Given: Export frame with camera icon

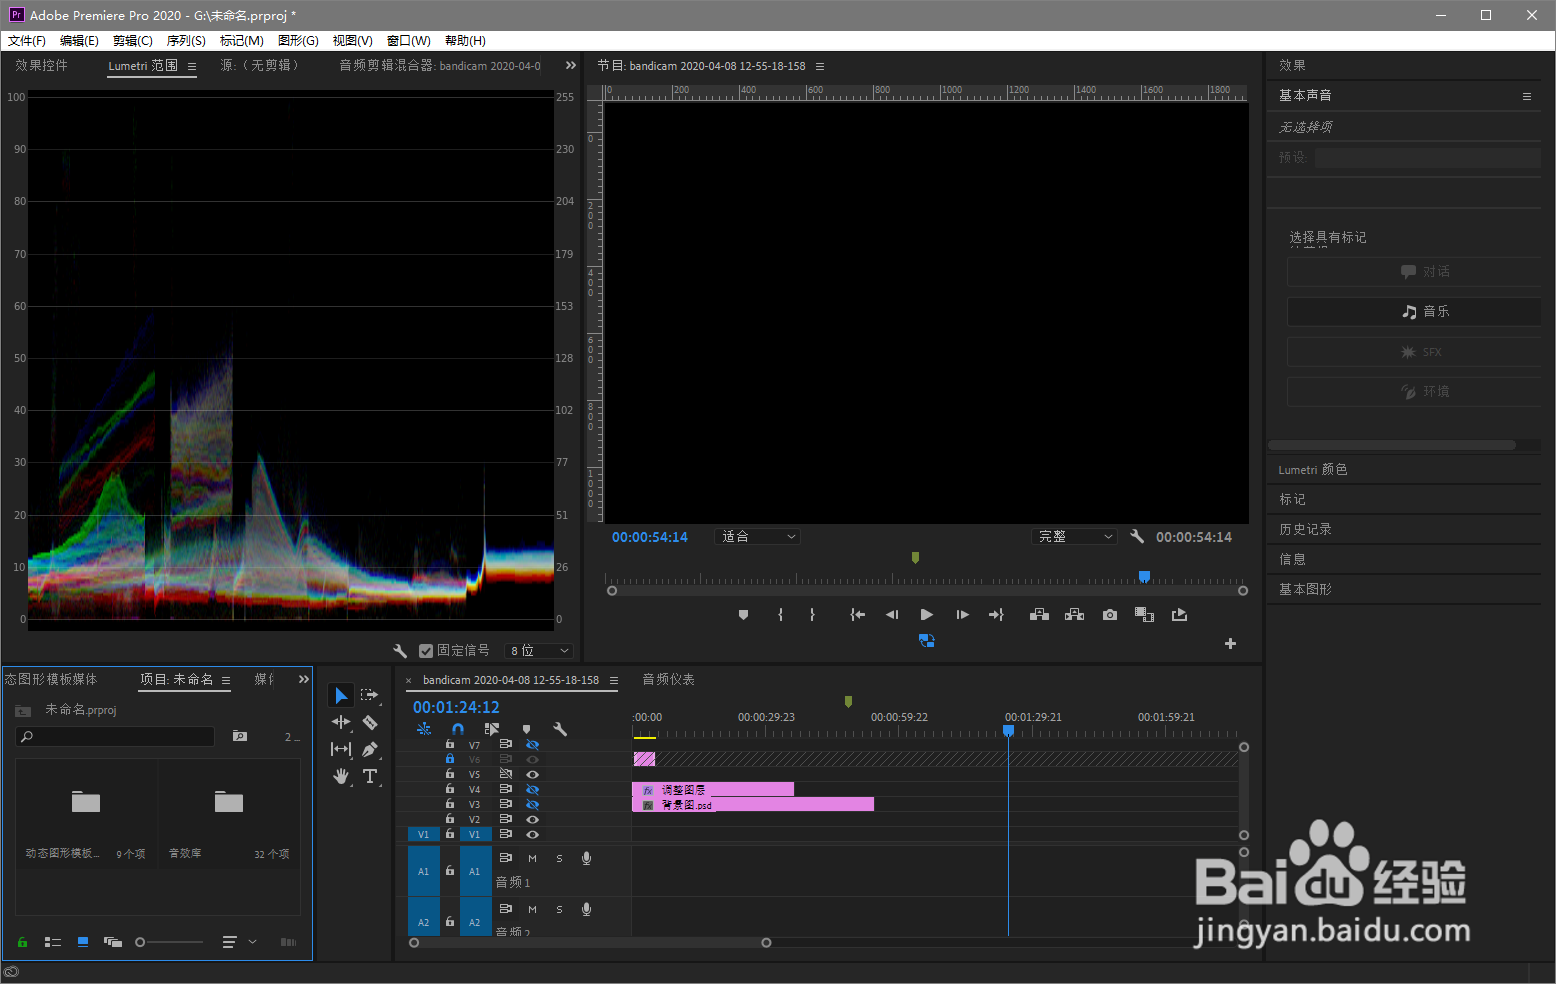Looking at the screenshot, I should (x=1110, y=615).
